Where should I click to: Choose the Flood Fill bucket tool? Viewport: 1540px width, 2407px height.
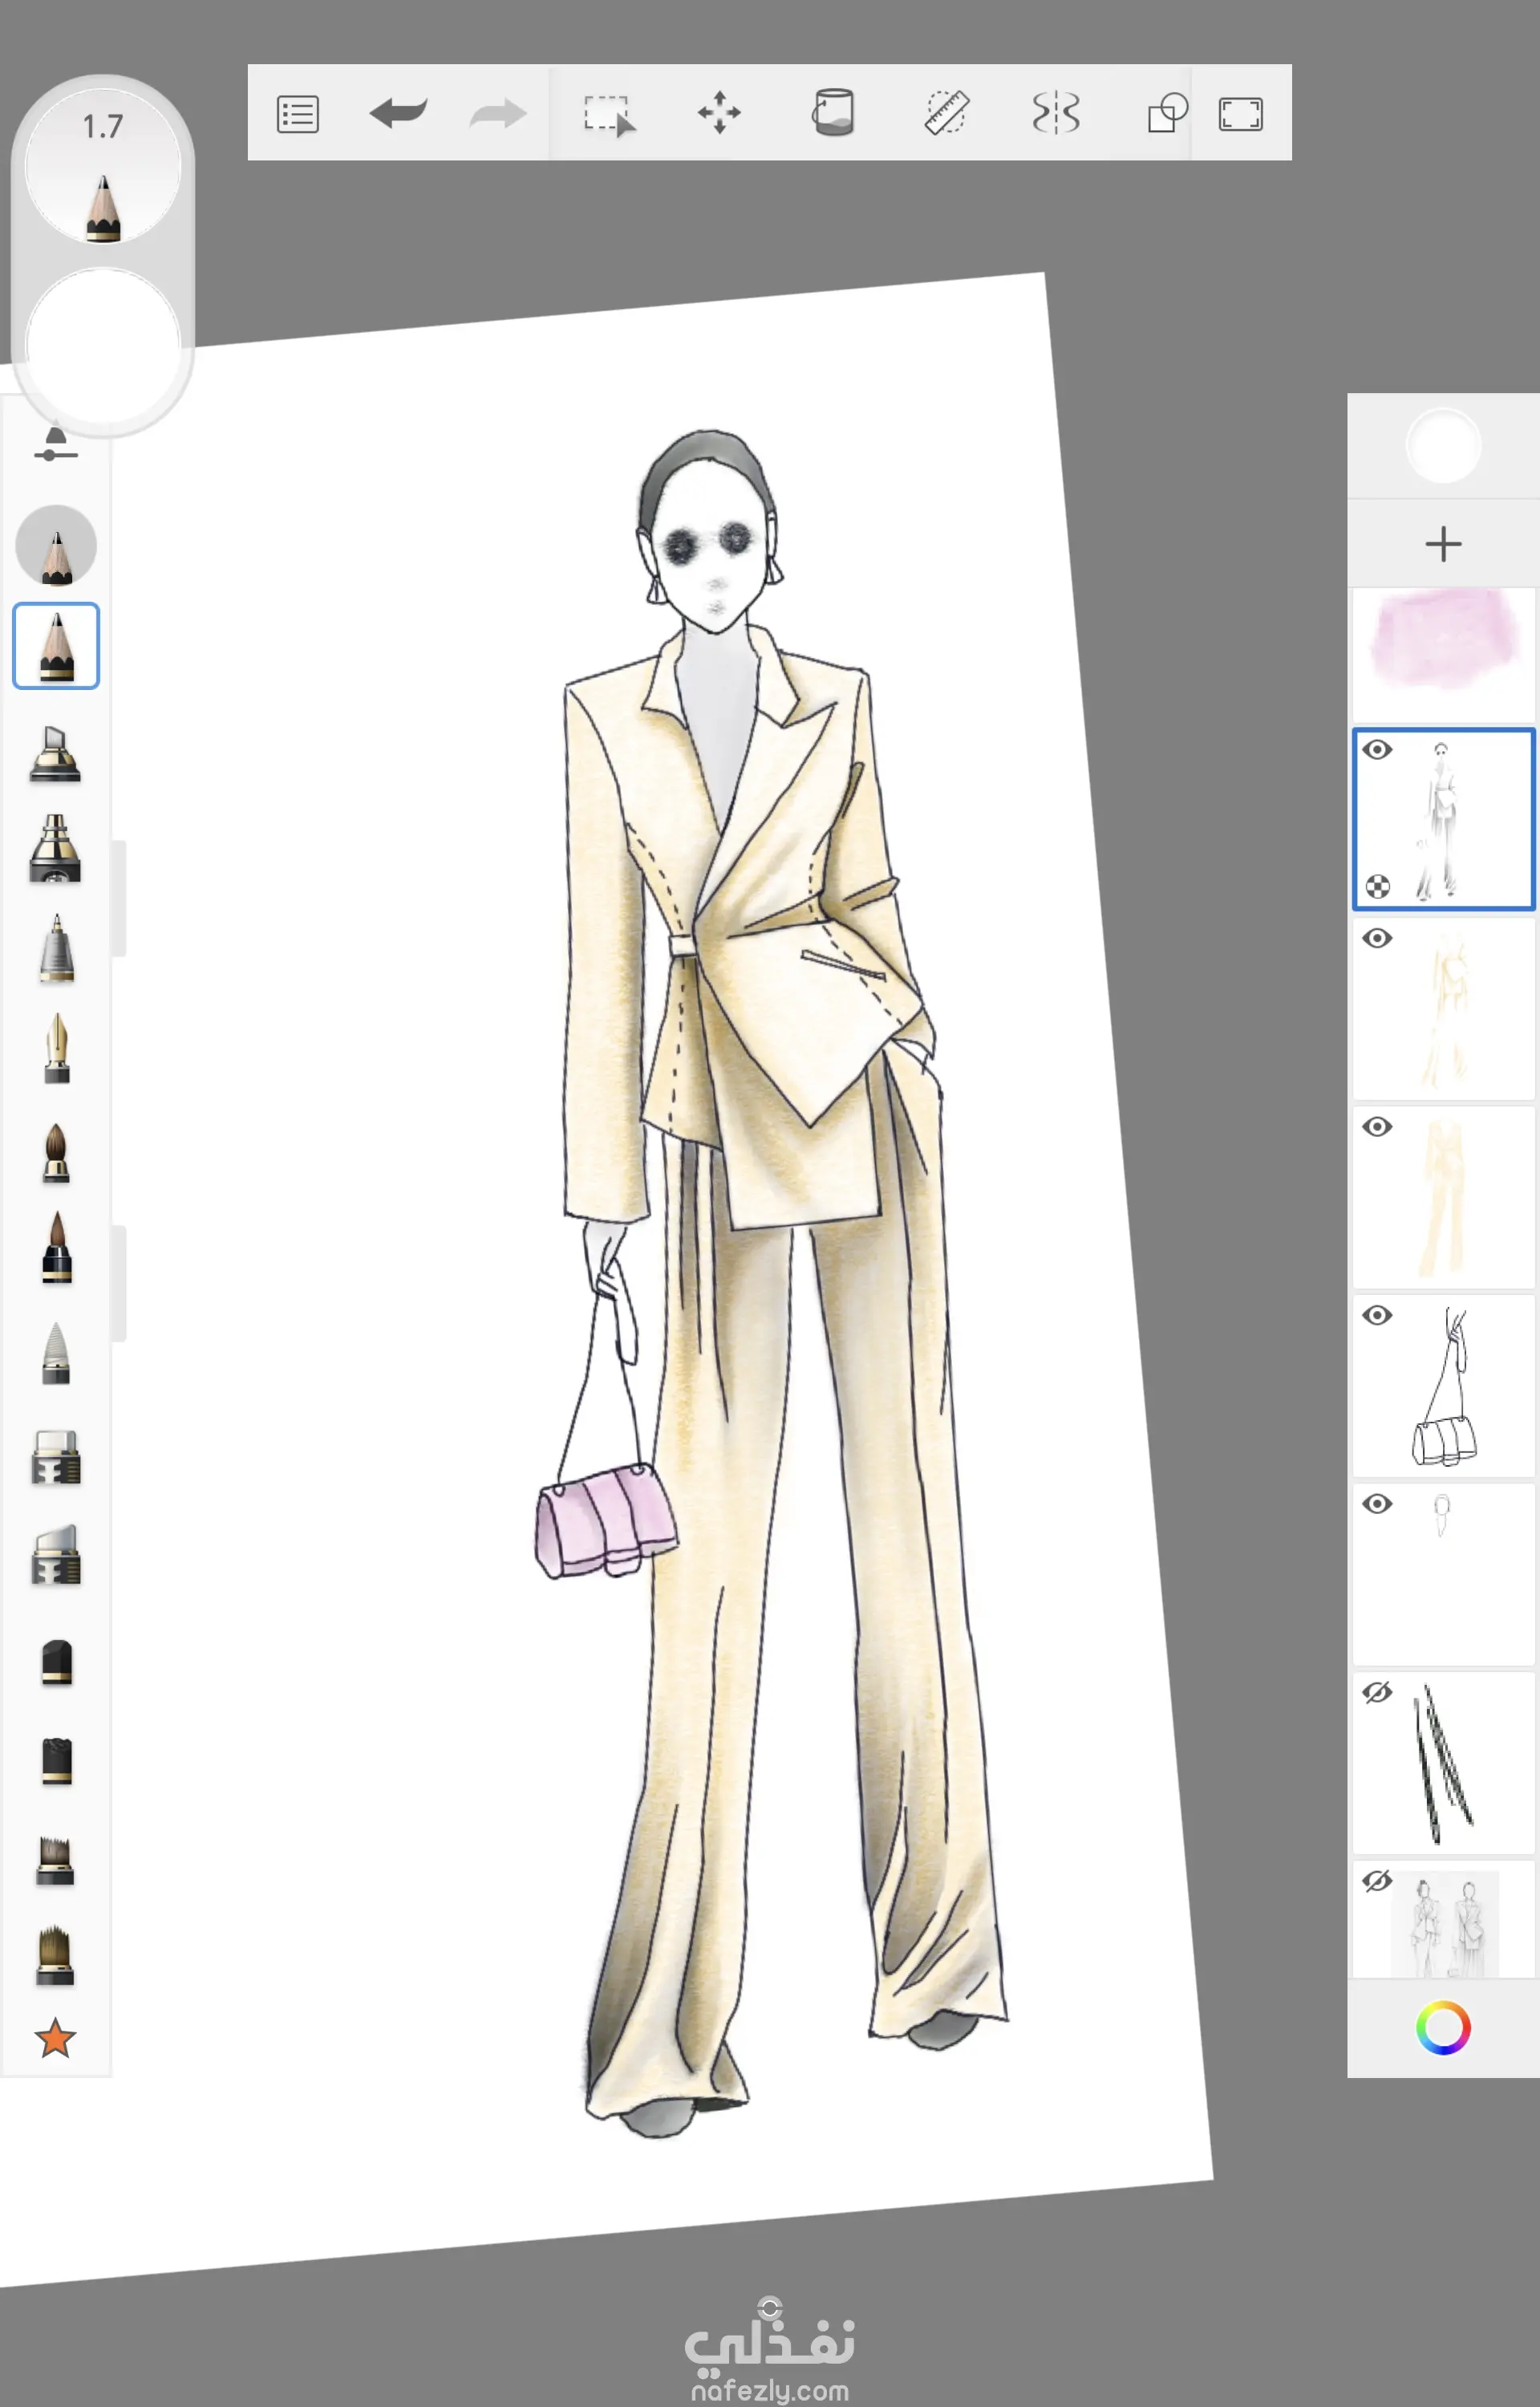click(x=832, y=112)
